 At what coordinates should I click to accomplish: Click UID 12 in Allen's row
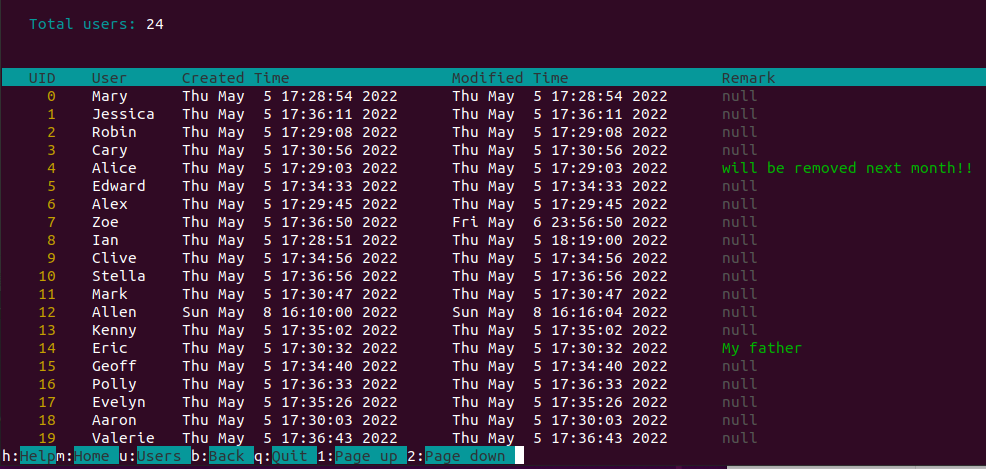pyautogui.click(x=47, y=312)
